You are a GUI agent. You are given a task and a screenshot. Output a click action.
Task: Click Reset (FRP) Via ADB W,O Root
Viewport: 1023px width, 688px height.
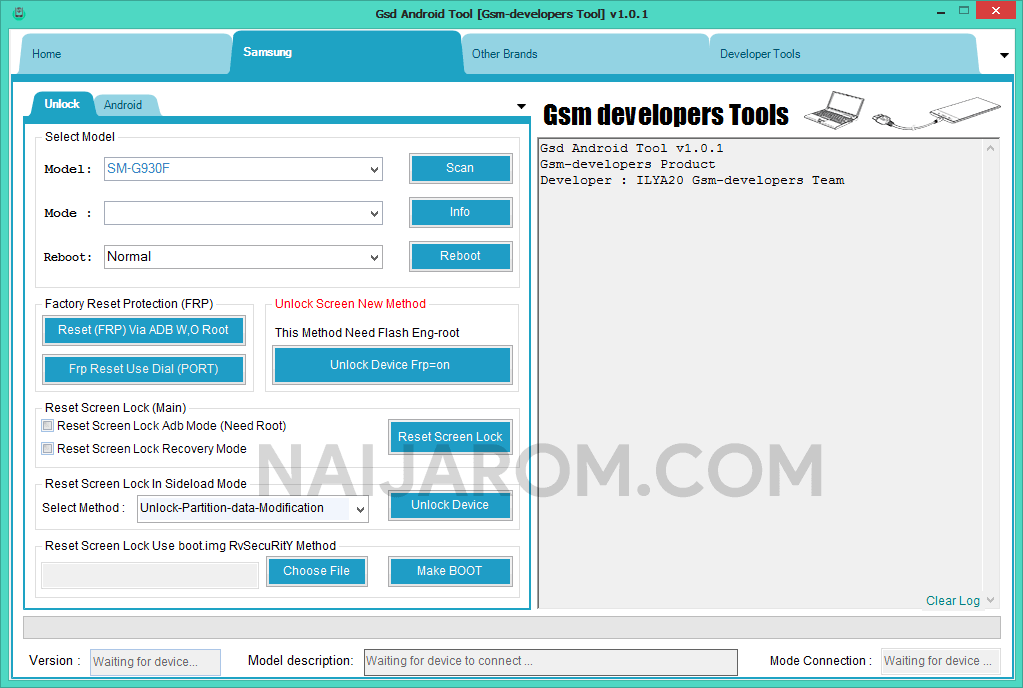point(144,331)
